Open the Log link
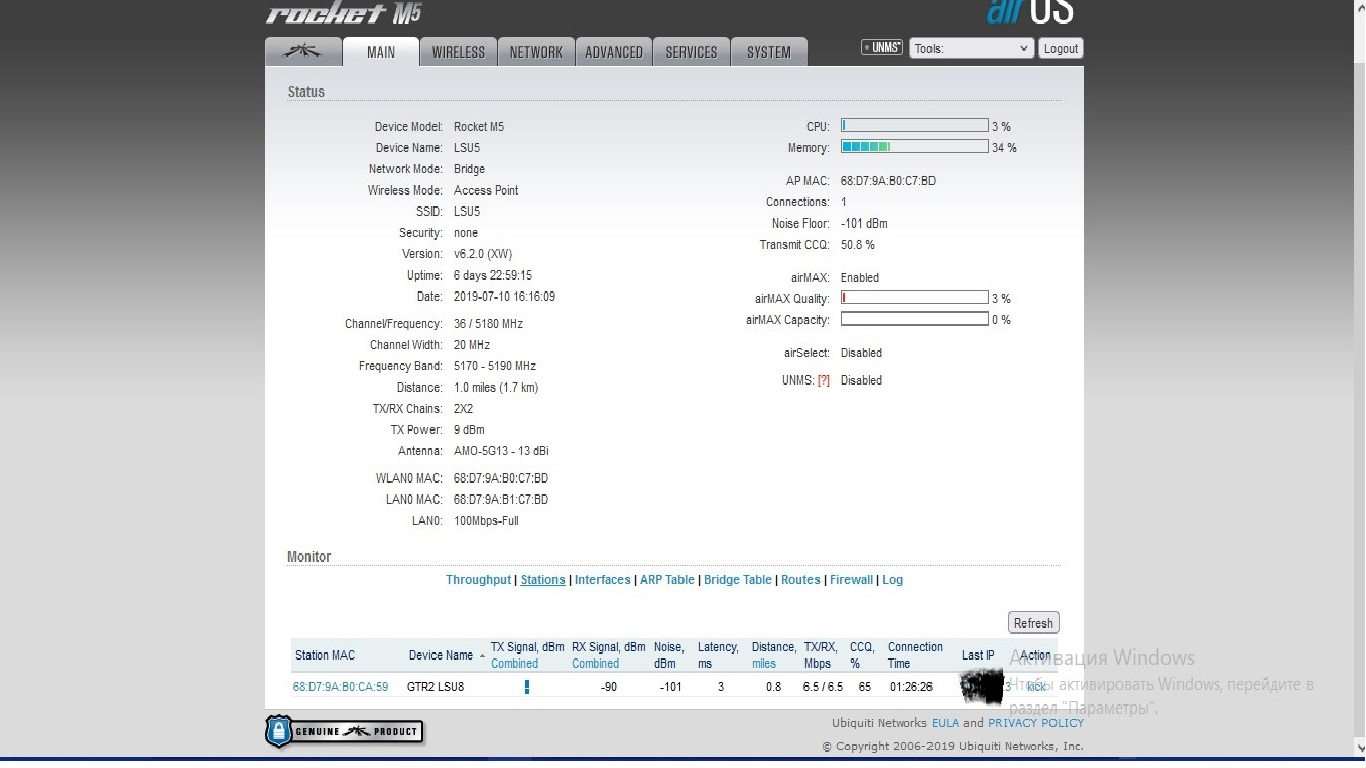Image resolution: width=1366 pixels, height=768 pixels. pos(893,580)
